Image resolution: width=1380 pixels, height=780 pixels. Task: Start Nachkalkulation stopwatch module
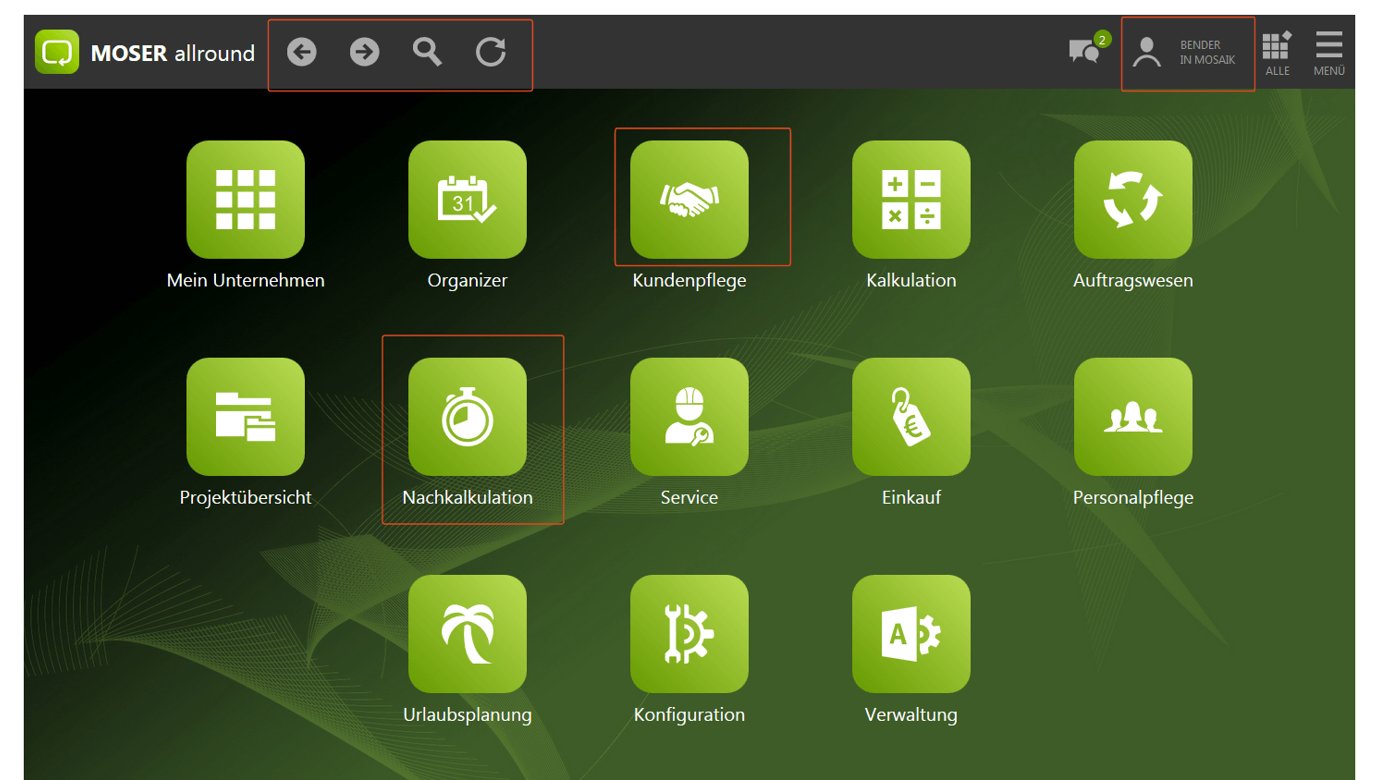467,417
